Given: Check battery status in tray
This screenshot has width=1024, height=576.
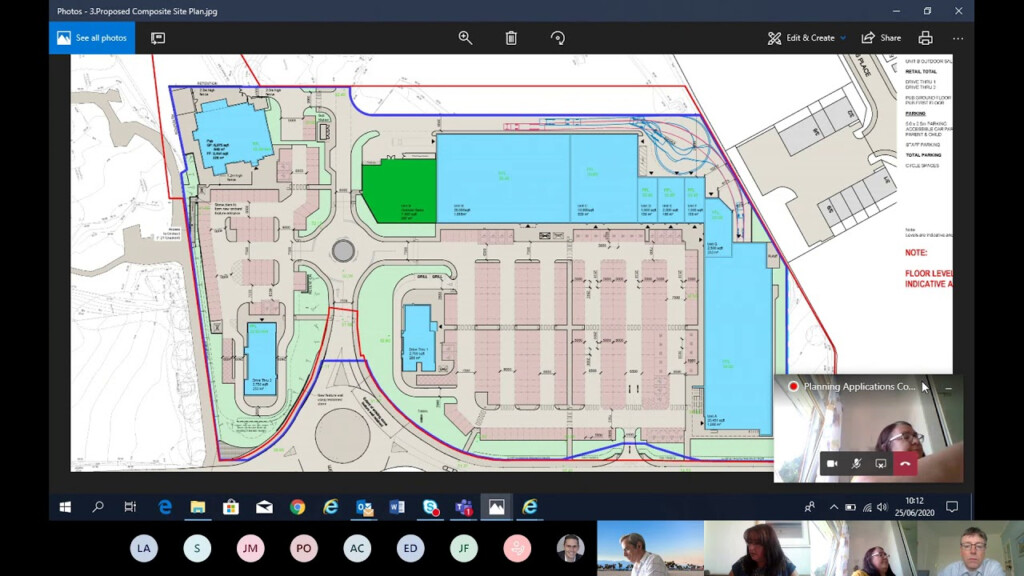Looking at the screenshot, I should point(850,507).
